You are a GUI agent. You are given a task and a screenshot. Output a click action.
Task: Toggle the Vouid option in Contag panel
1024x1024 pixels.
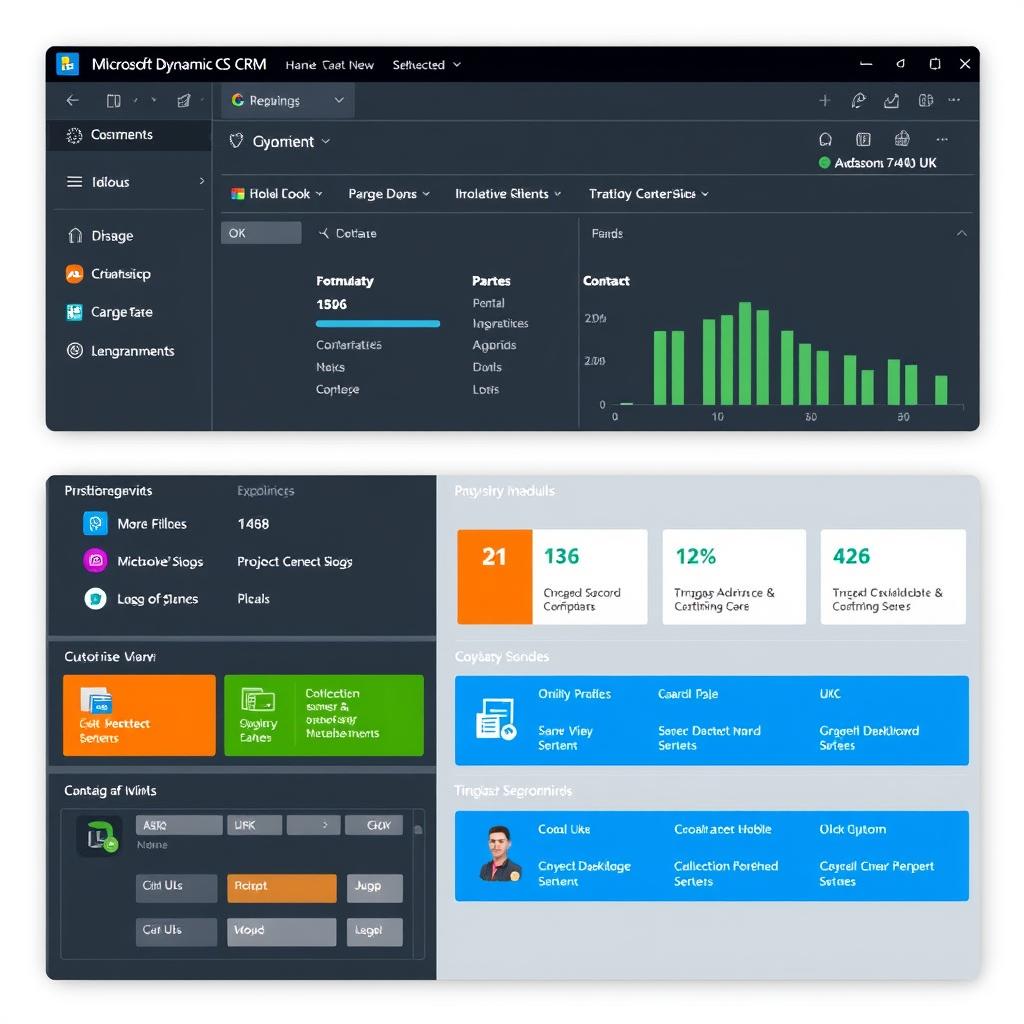(x=281, y=931)
